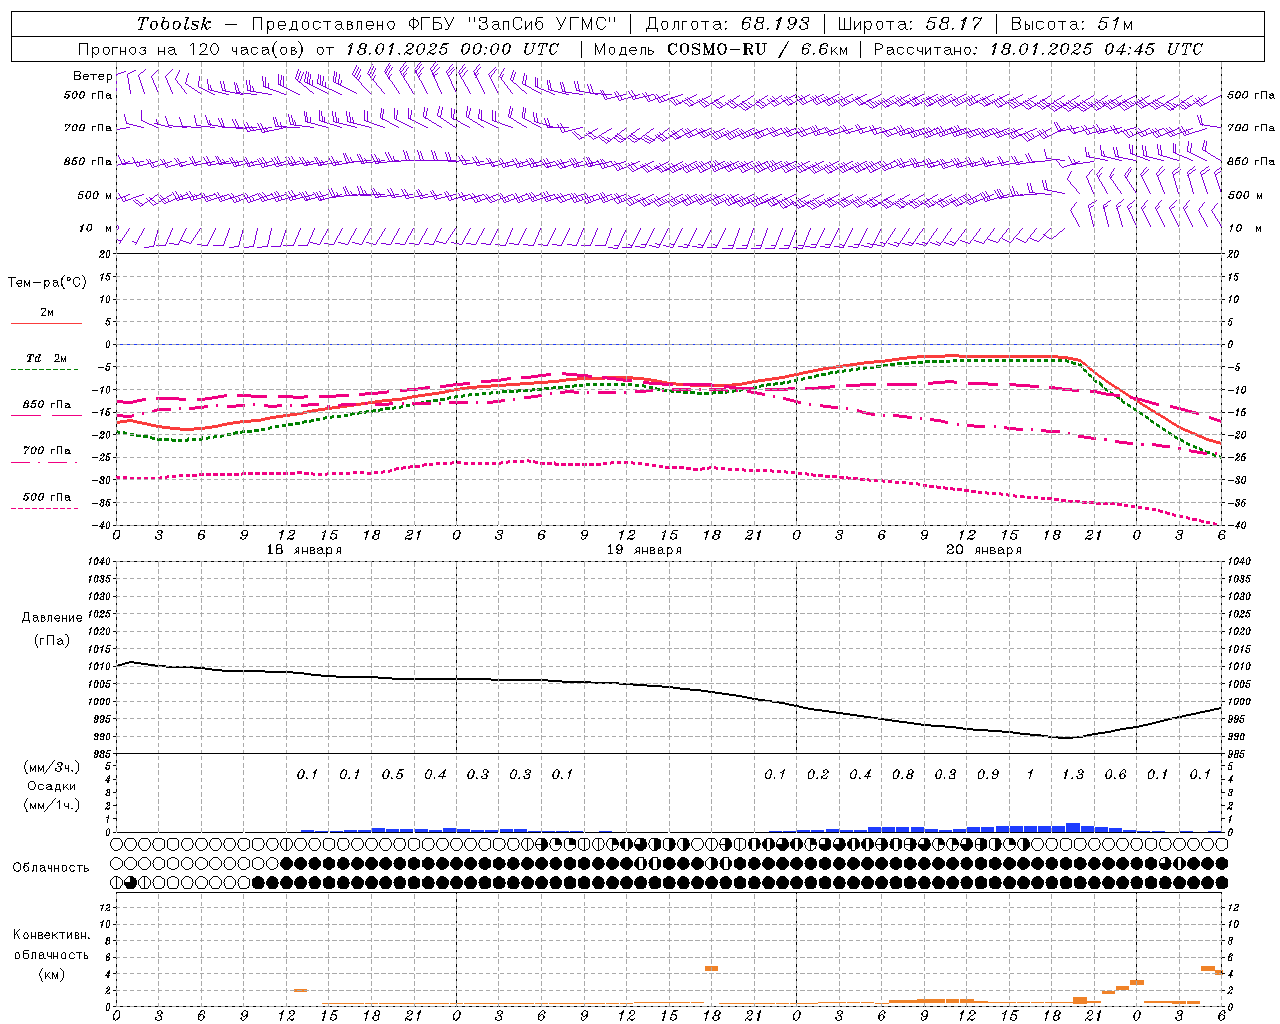Click the 0.5 precipitation value

(393, 775)
